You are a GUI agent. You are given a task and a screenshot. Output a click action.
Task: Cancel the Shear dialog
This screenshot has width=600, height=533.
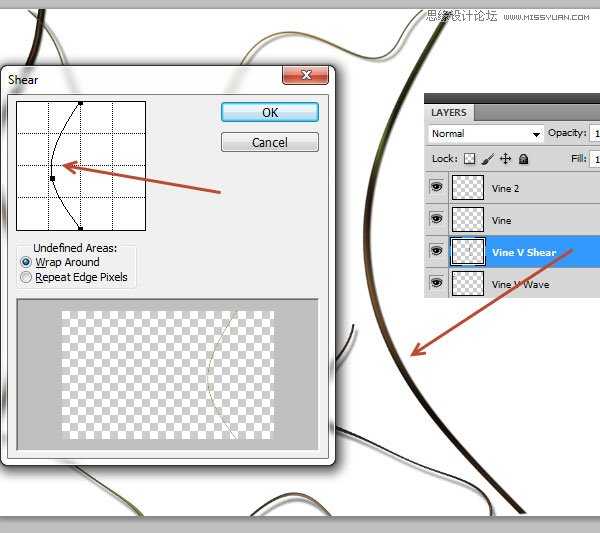(x=270, y=142)
